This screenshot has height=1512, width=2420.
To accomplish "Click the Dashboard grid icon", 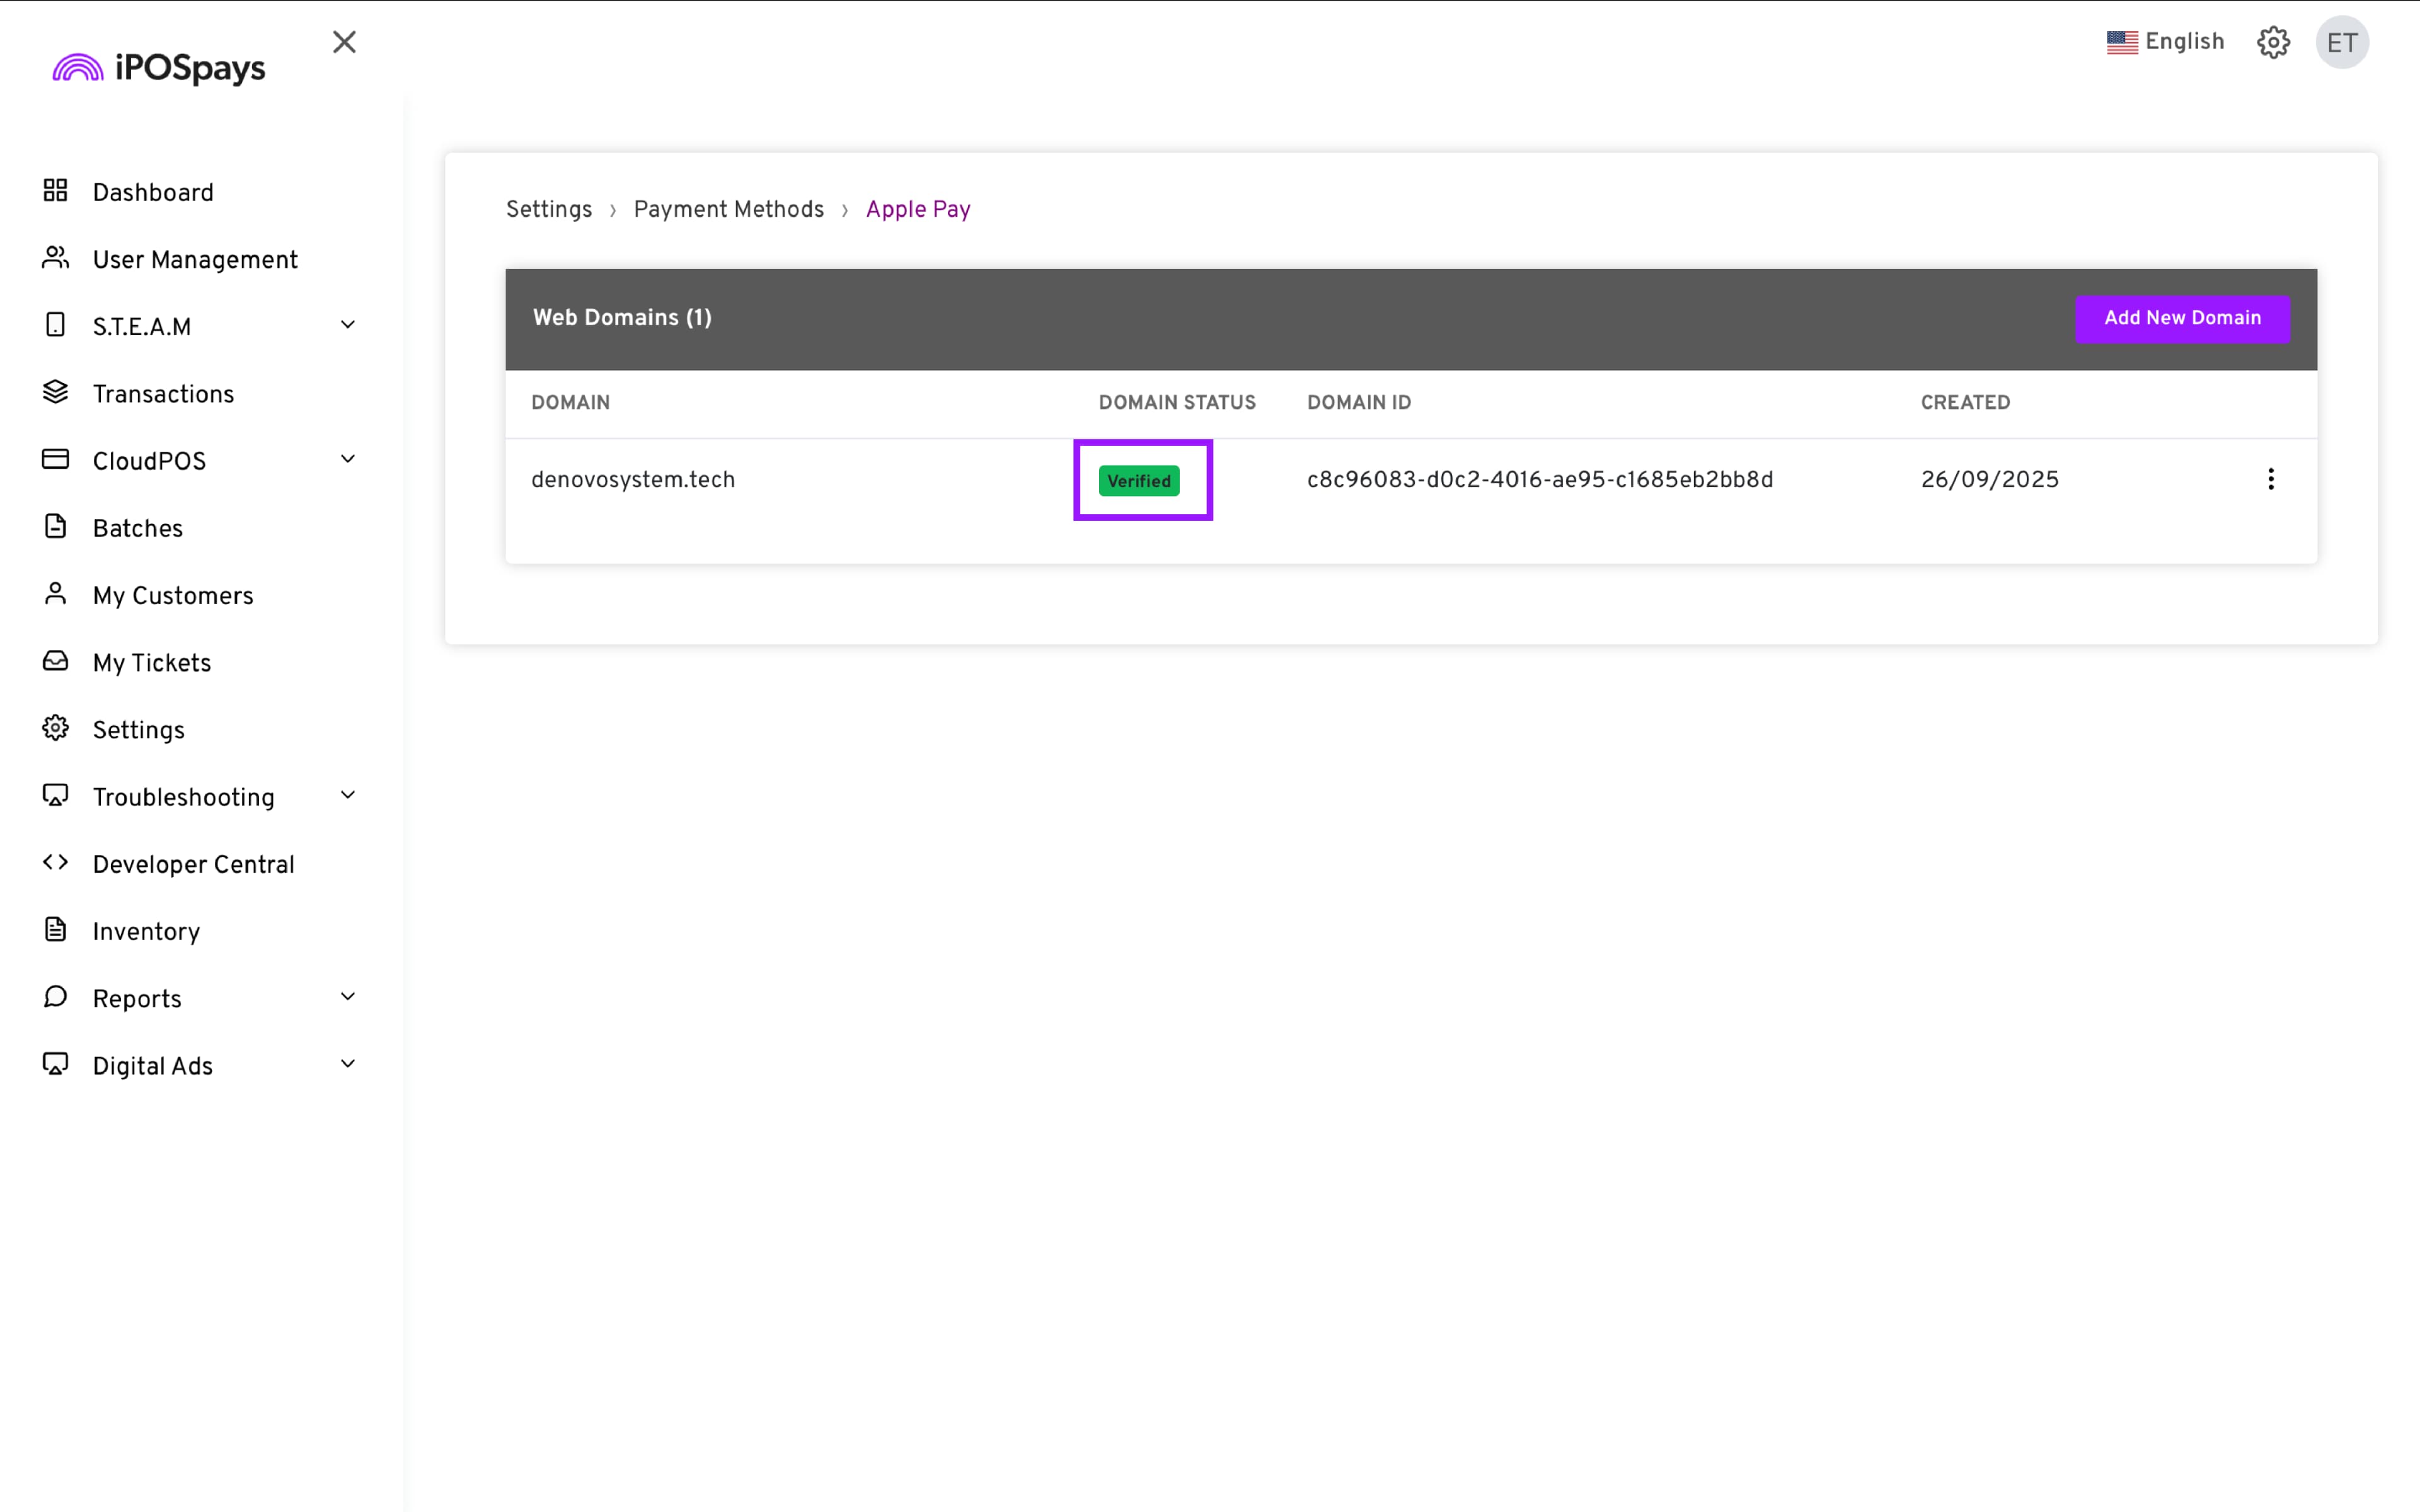I will pos(55,190).
